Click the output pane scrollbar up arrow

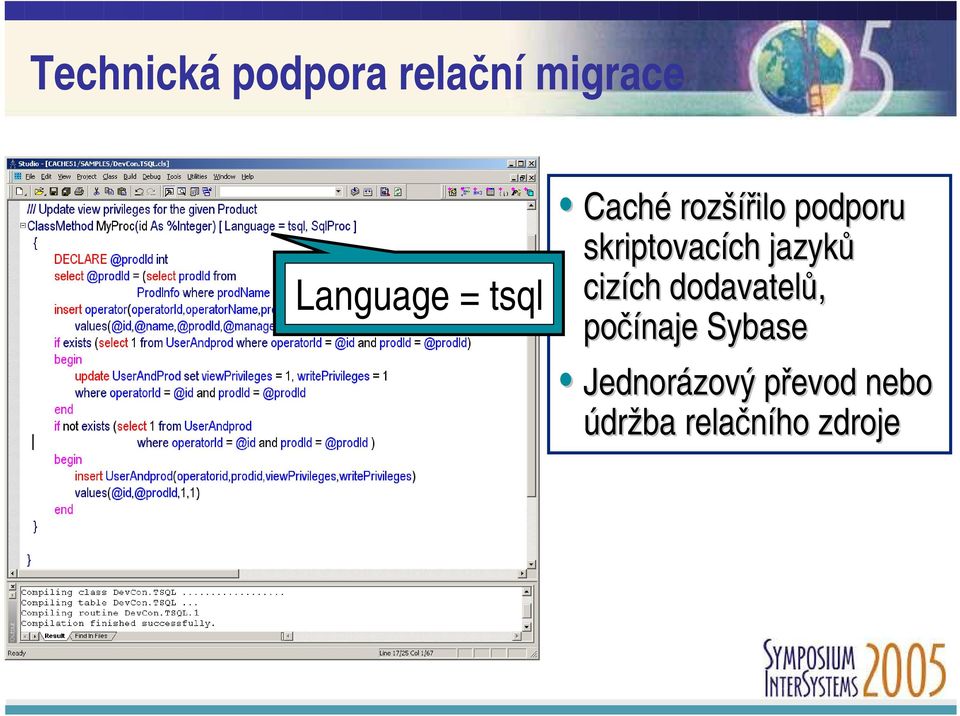click(527, 591)
